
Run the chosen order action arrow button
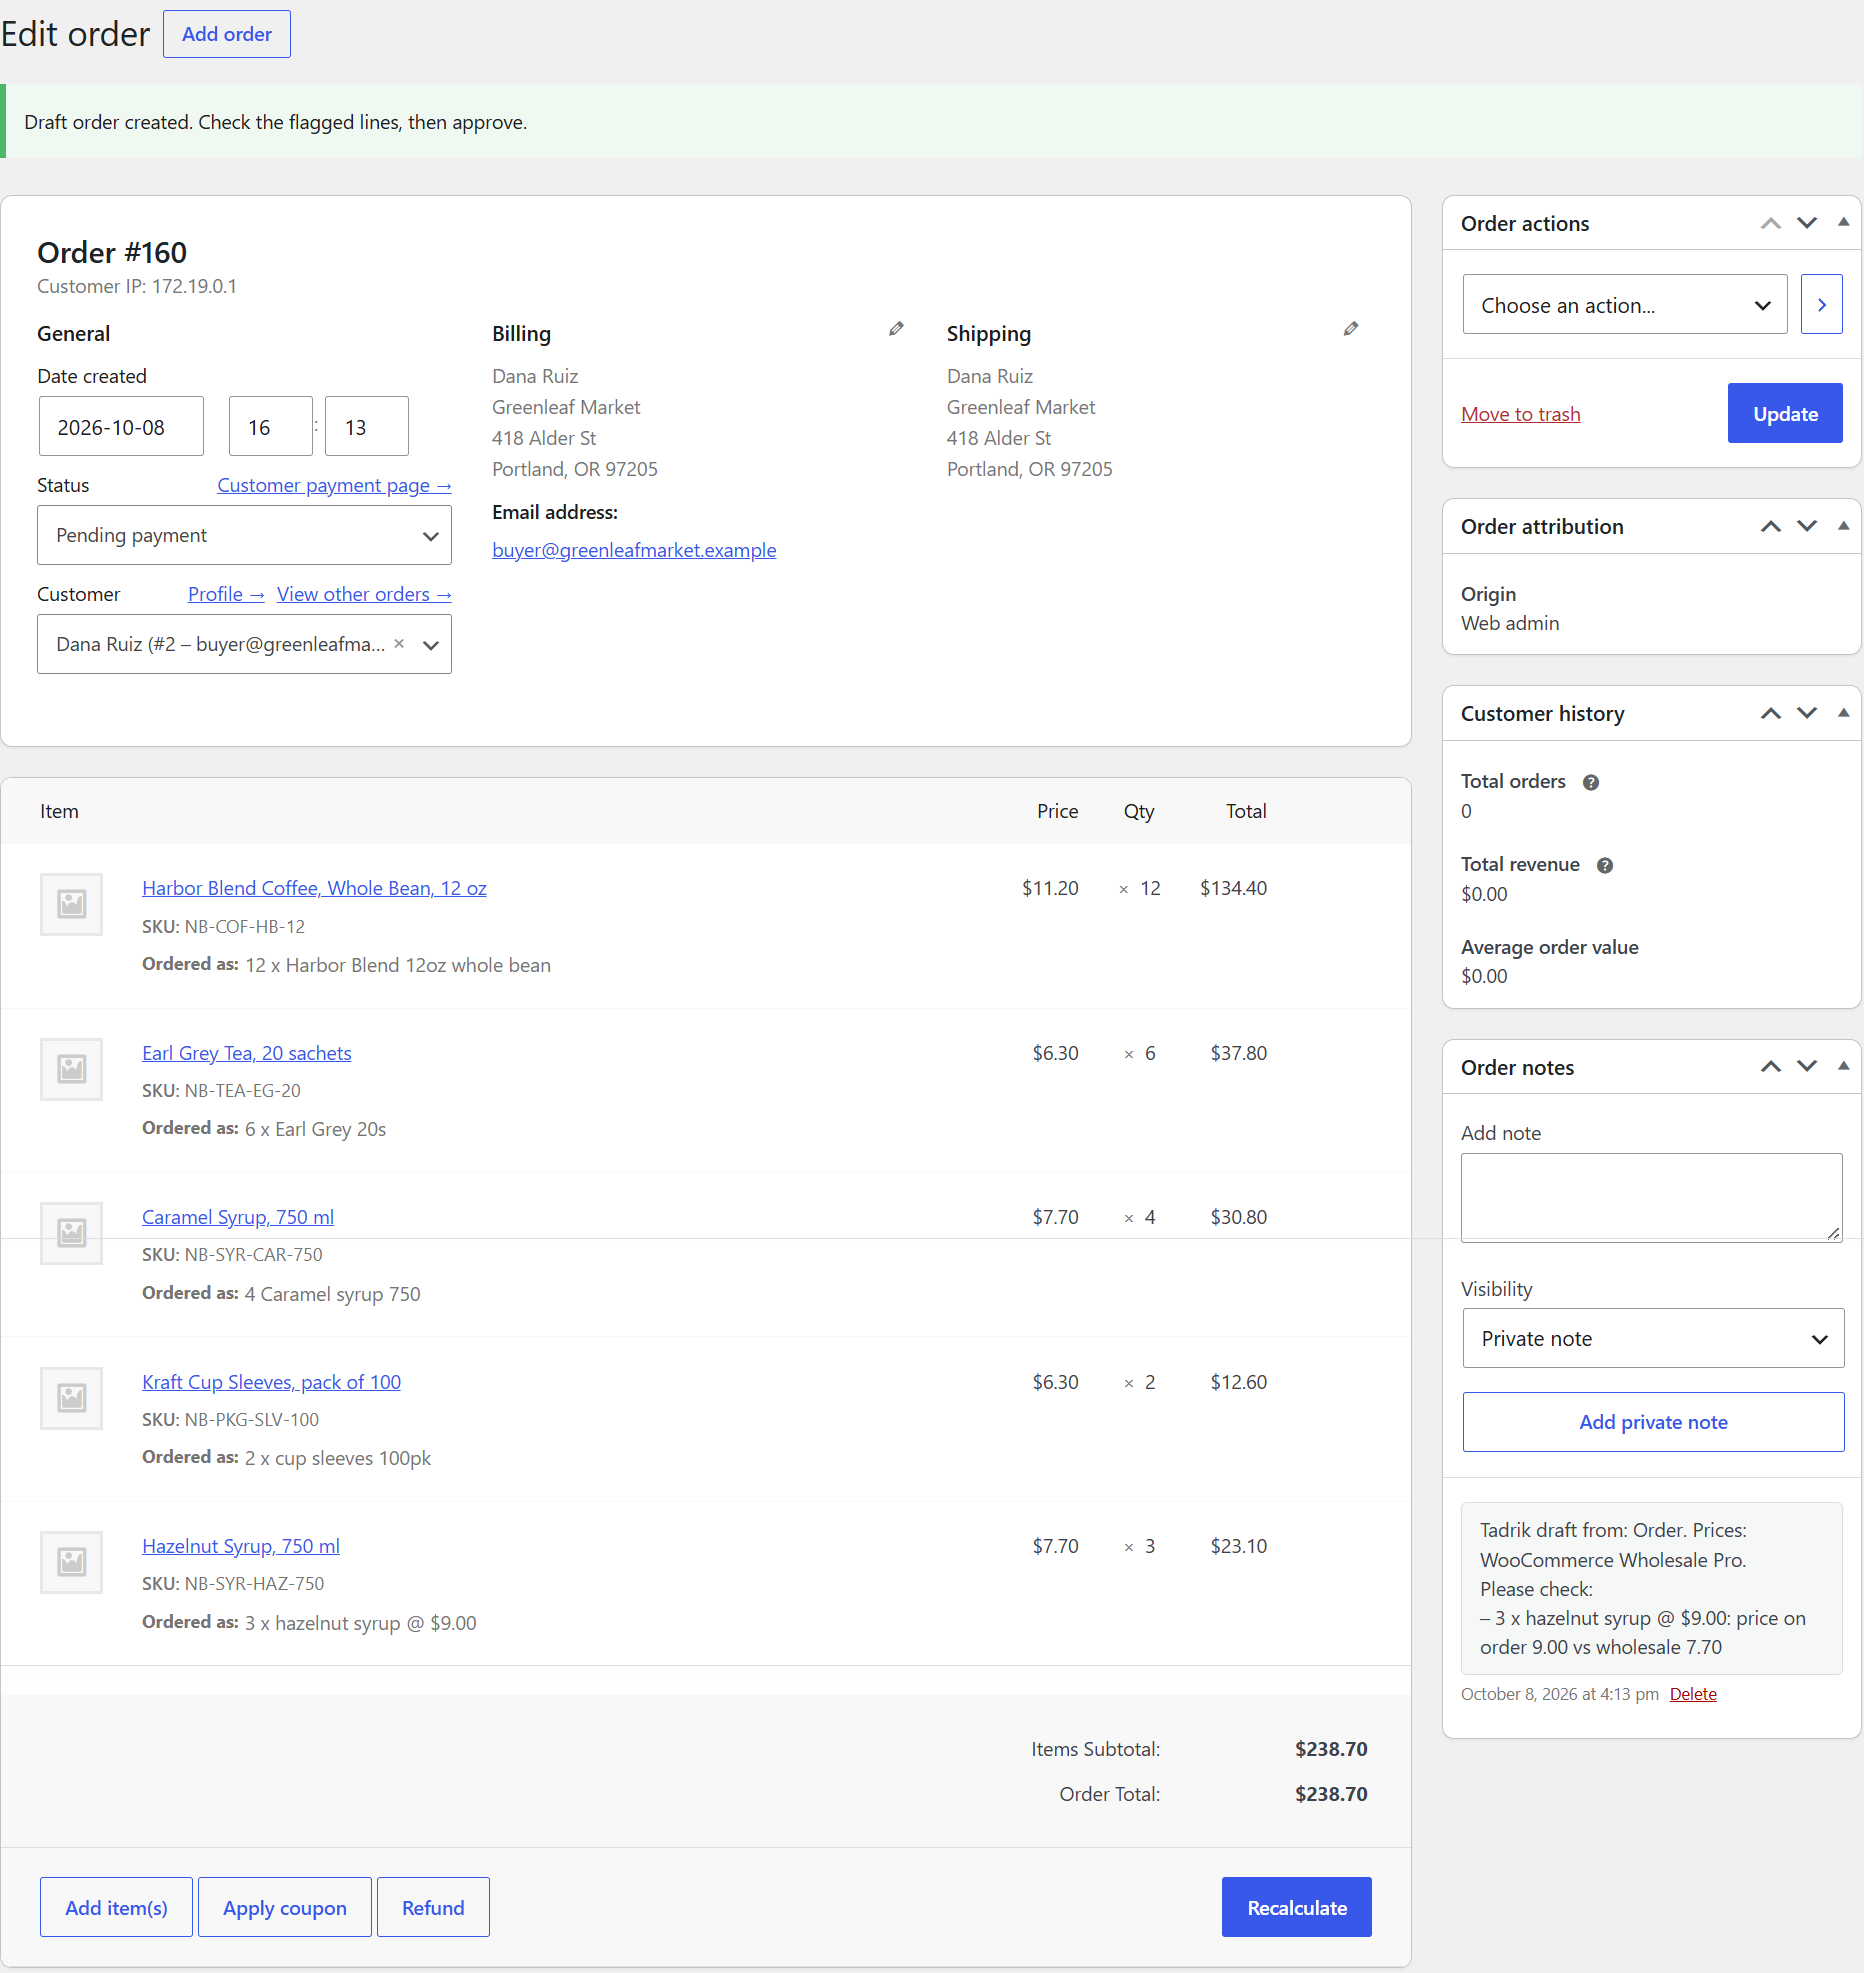1822,305
